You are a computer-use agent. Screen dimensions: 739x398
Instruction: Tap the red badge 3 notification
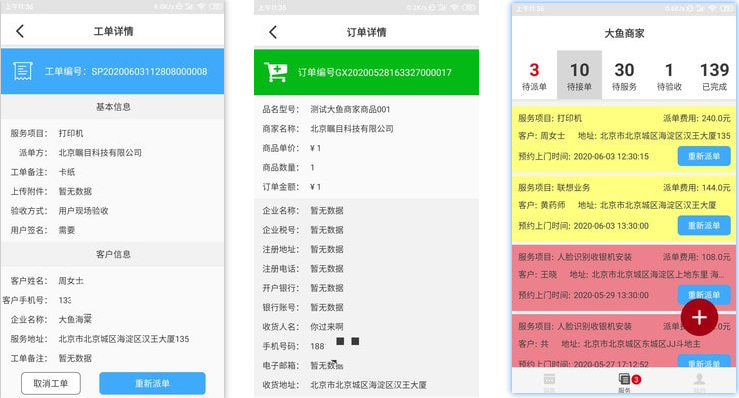pyautogui.click(x=636, y=379)
